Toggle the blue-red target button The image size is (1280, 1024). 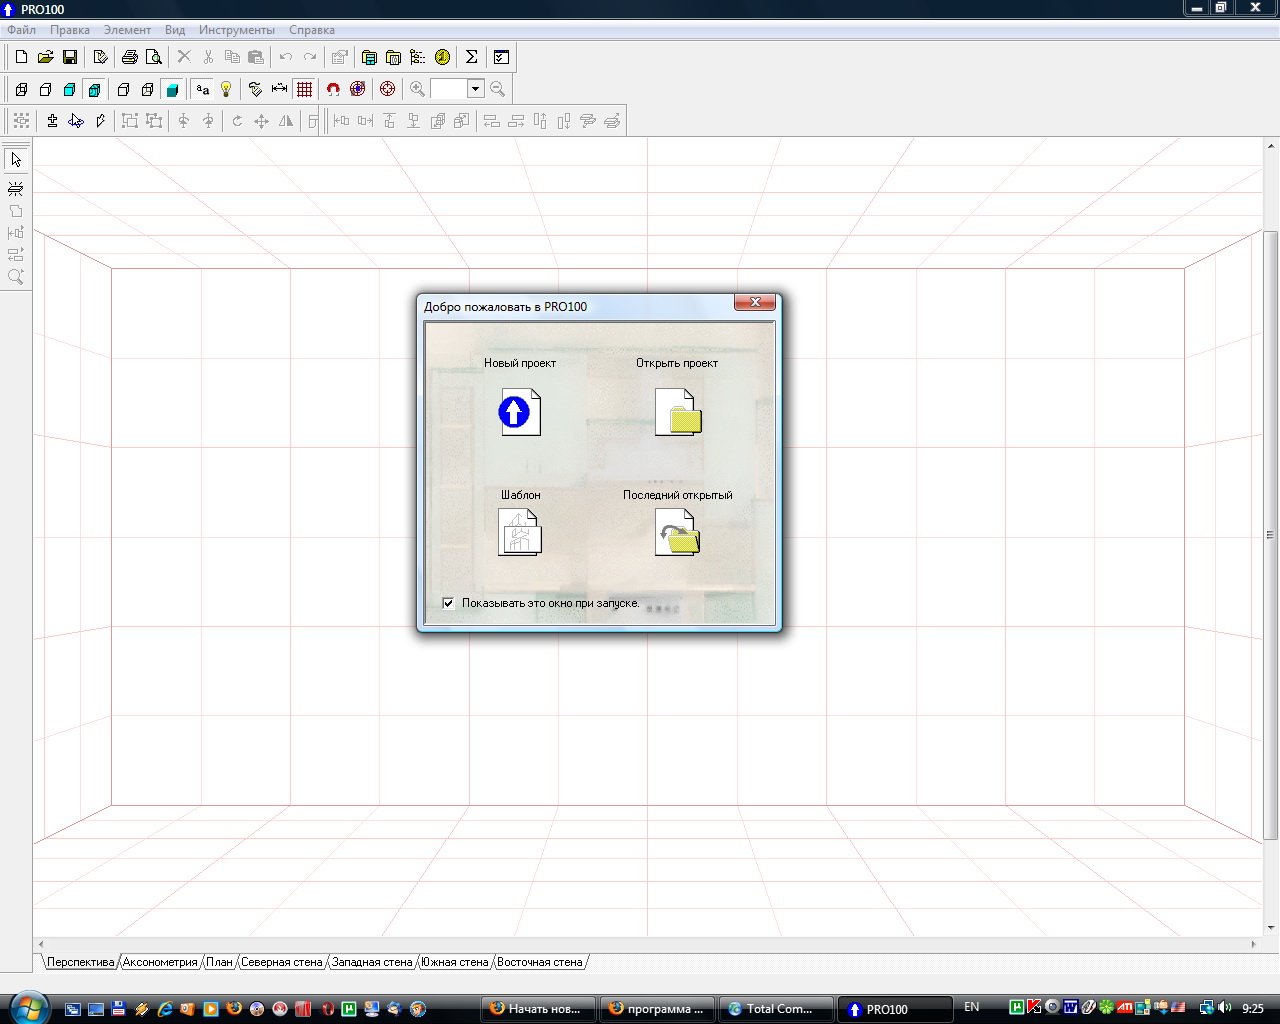pos(358,89)
